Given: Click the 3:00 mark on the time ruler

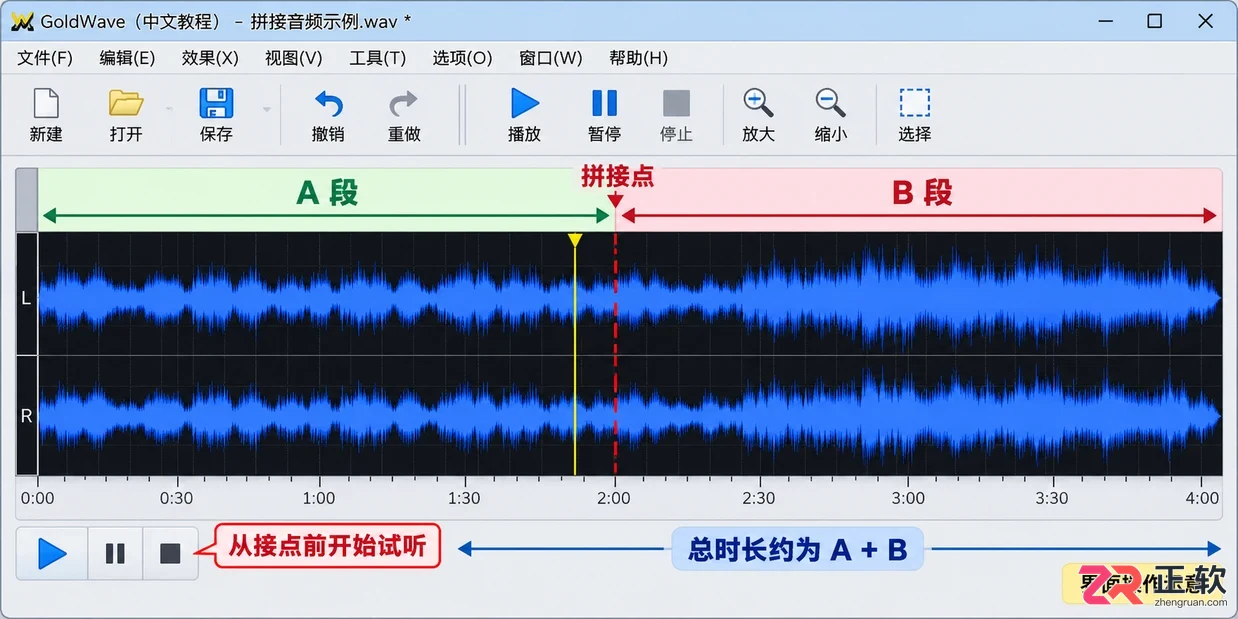Looking at the screenshot, I should coord(908,498).
